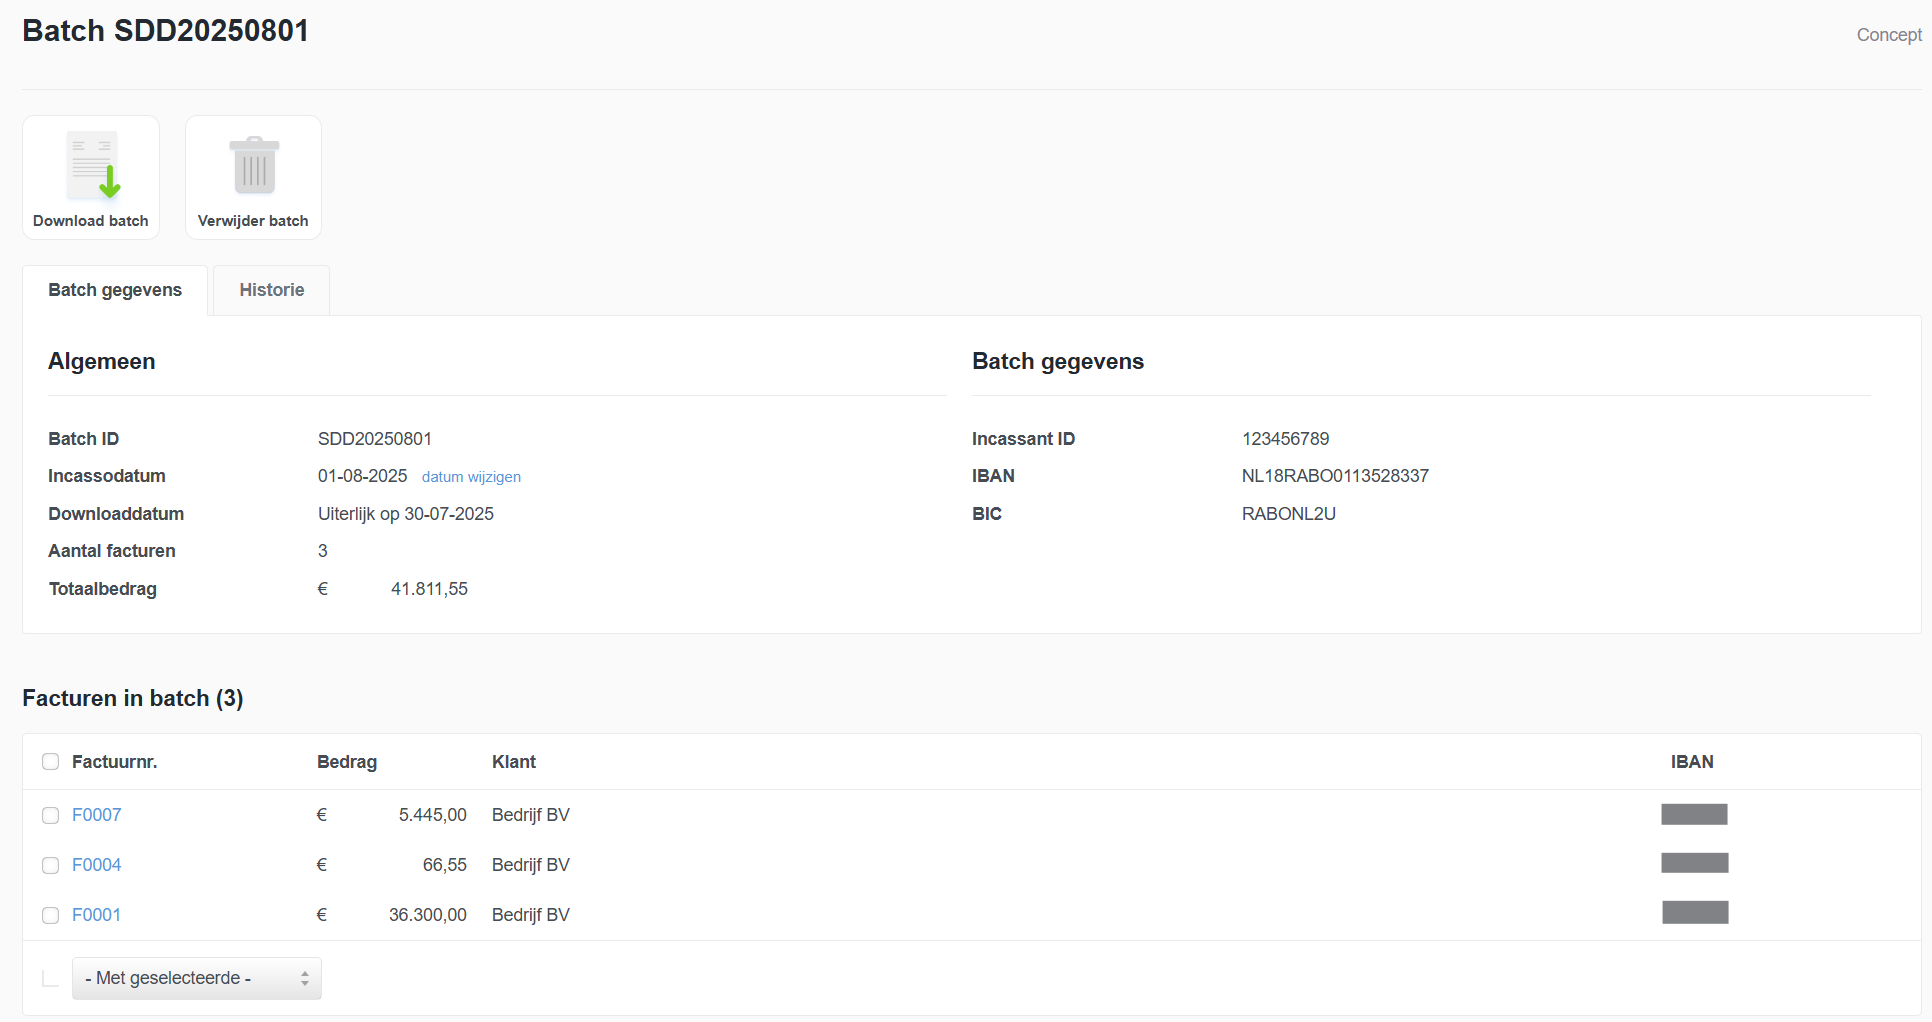1932x1022 pixels.
Task: Sort by the Bedrag column header
Action: point(346,762)
